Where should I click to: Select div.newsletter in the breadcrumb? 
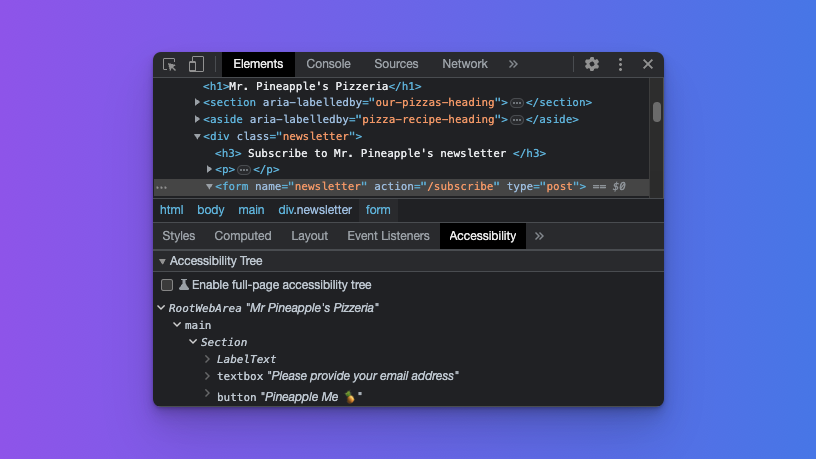pyautogui.click(x=315, y=210)
